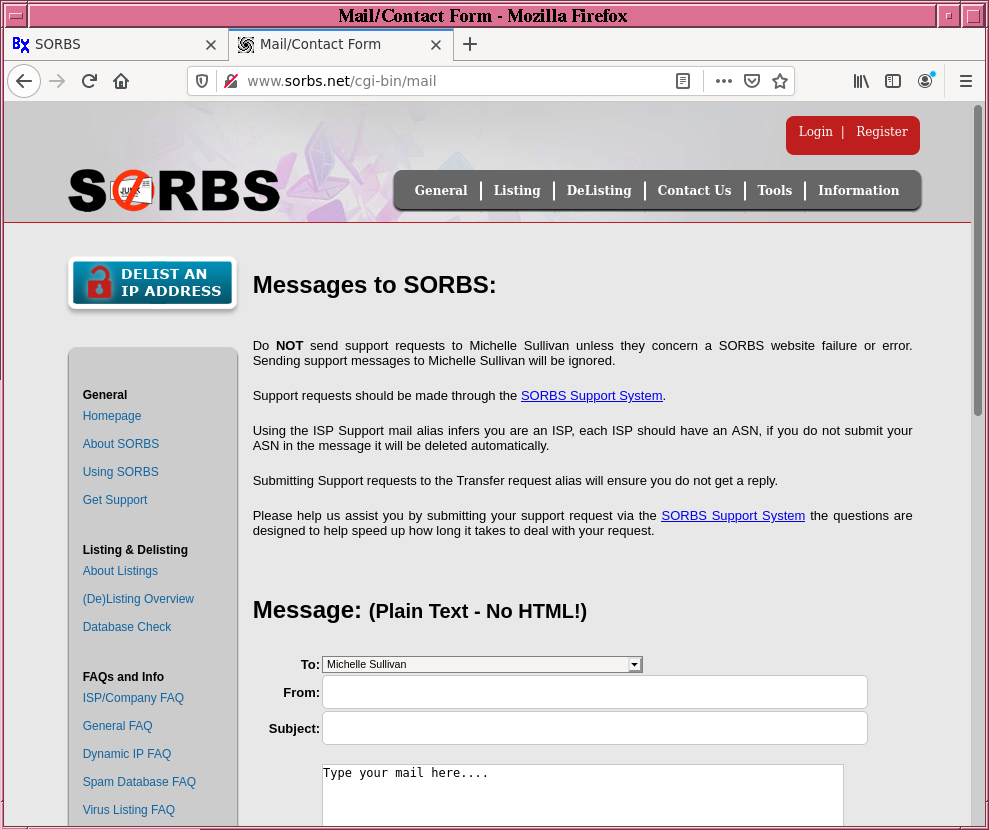Click into the Subject input field
The width and height of the screenshot is (989, 830).
(x=594, y=728)
